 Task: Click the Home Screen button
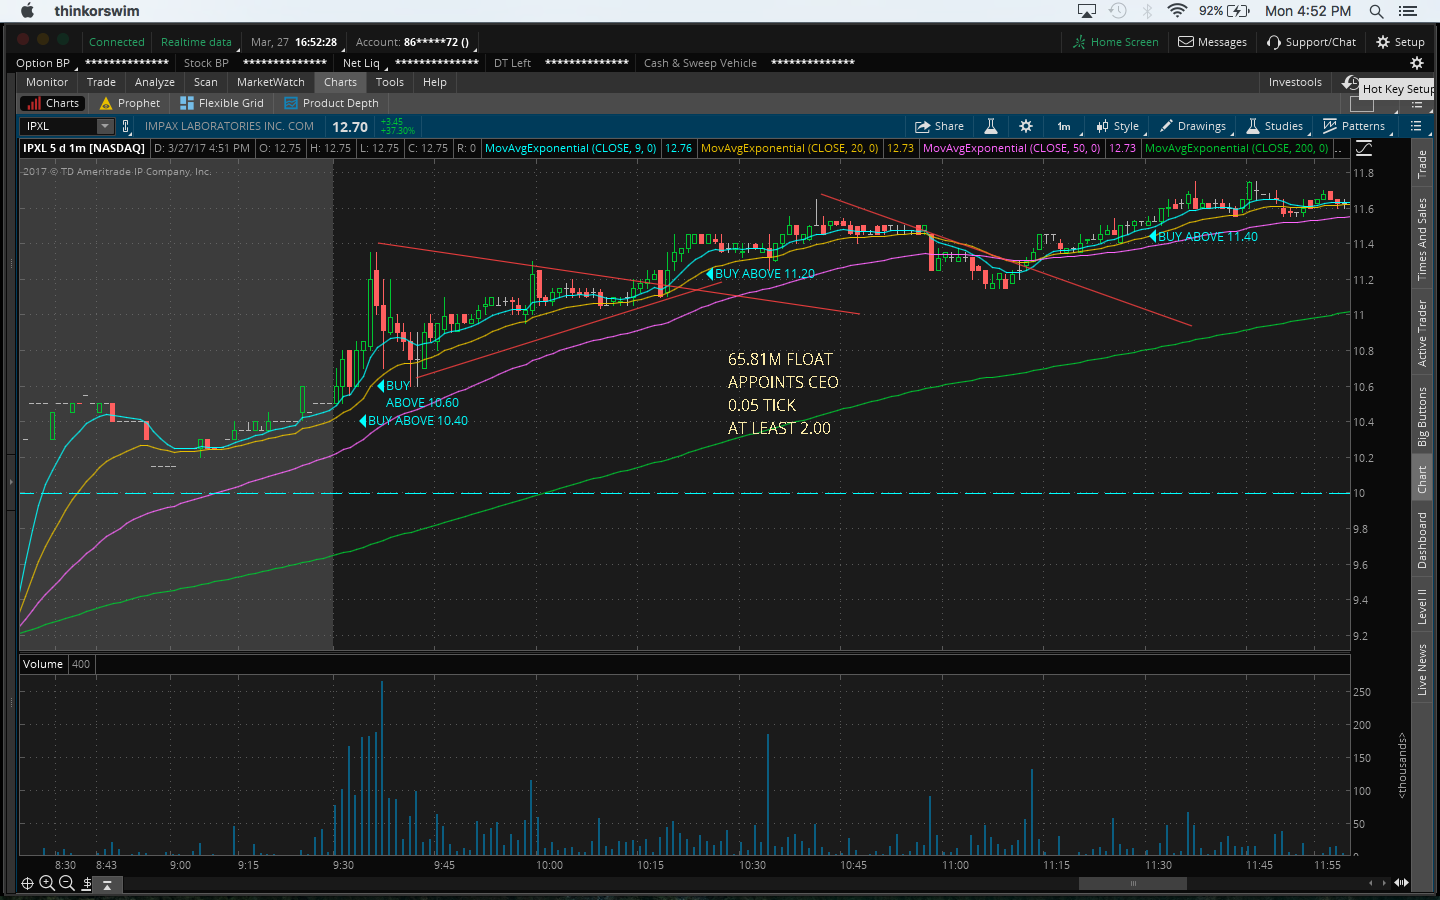(x=1116, y=42)
